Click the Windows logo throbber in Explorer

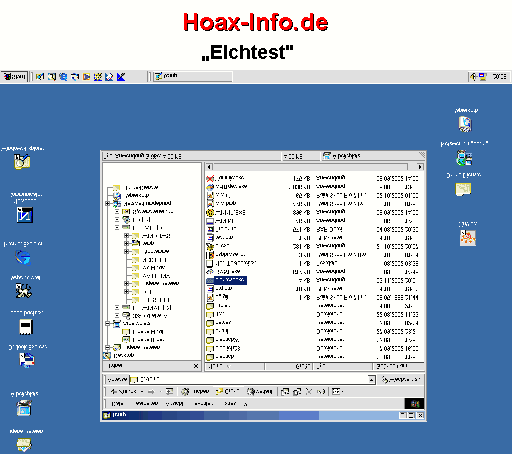tap(414, 404)
